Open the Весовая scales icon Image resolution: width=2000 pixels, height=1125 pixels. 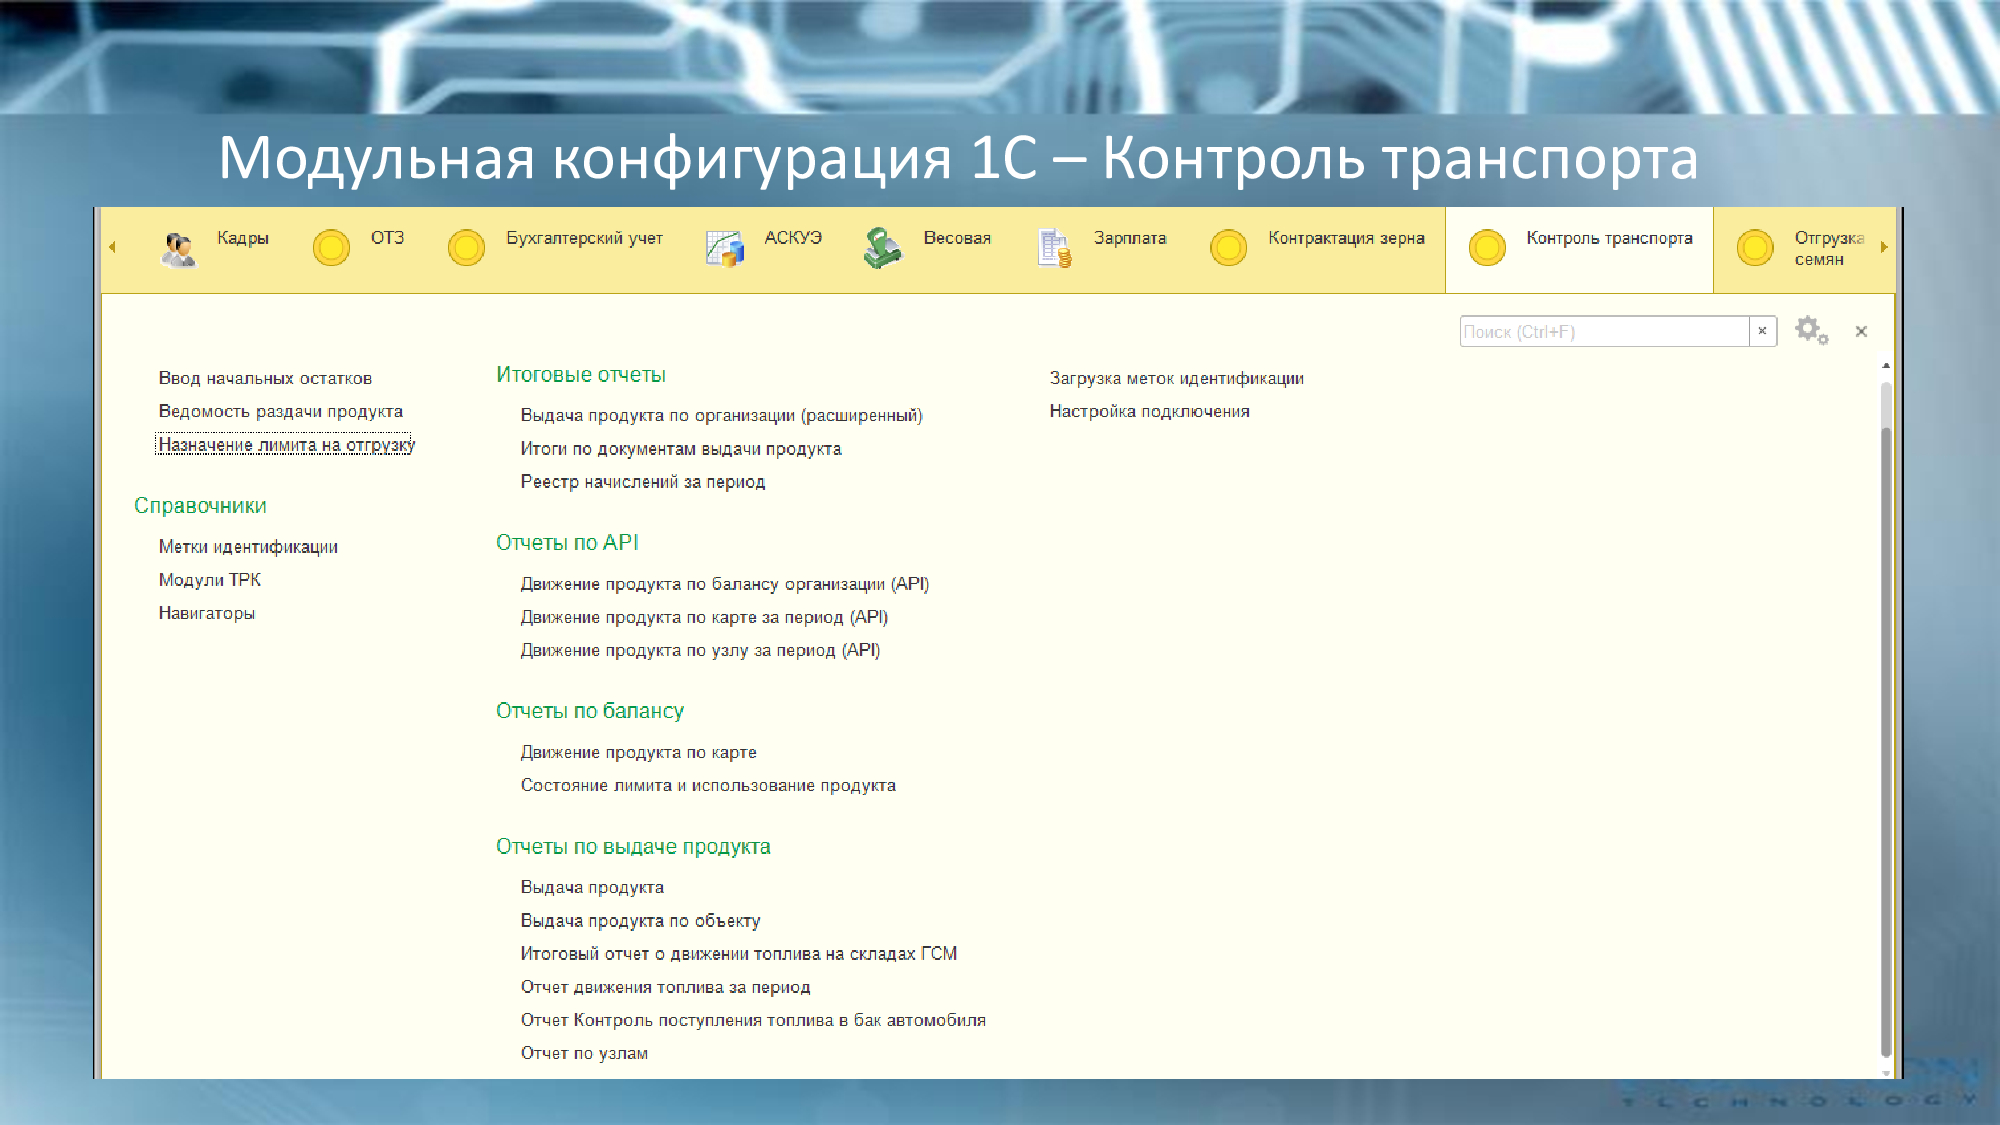point(883,248)
